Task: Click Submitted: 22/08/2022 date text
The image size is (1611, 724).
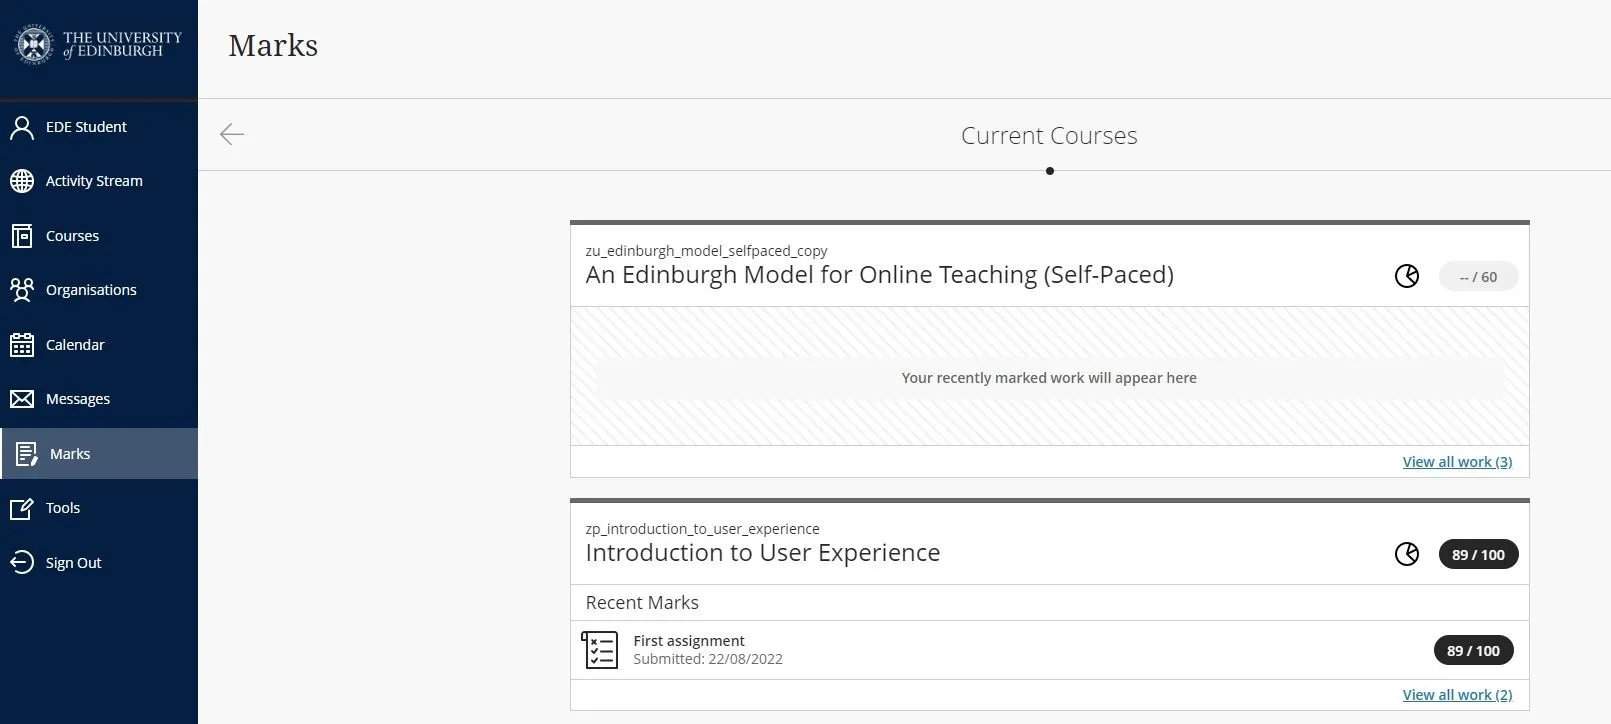Action: click(708, 659)
